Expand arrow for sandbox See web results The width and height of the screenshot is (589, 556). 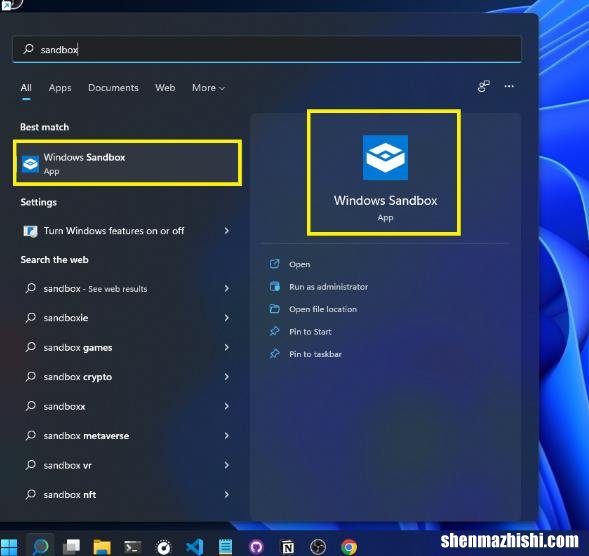pyautogui.click(x=227, y=288)
